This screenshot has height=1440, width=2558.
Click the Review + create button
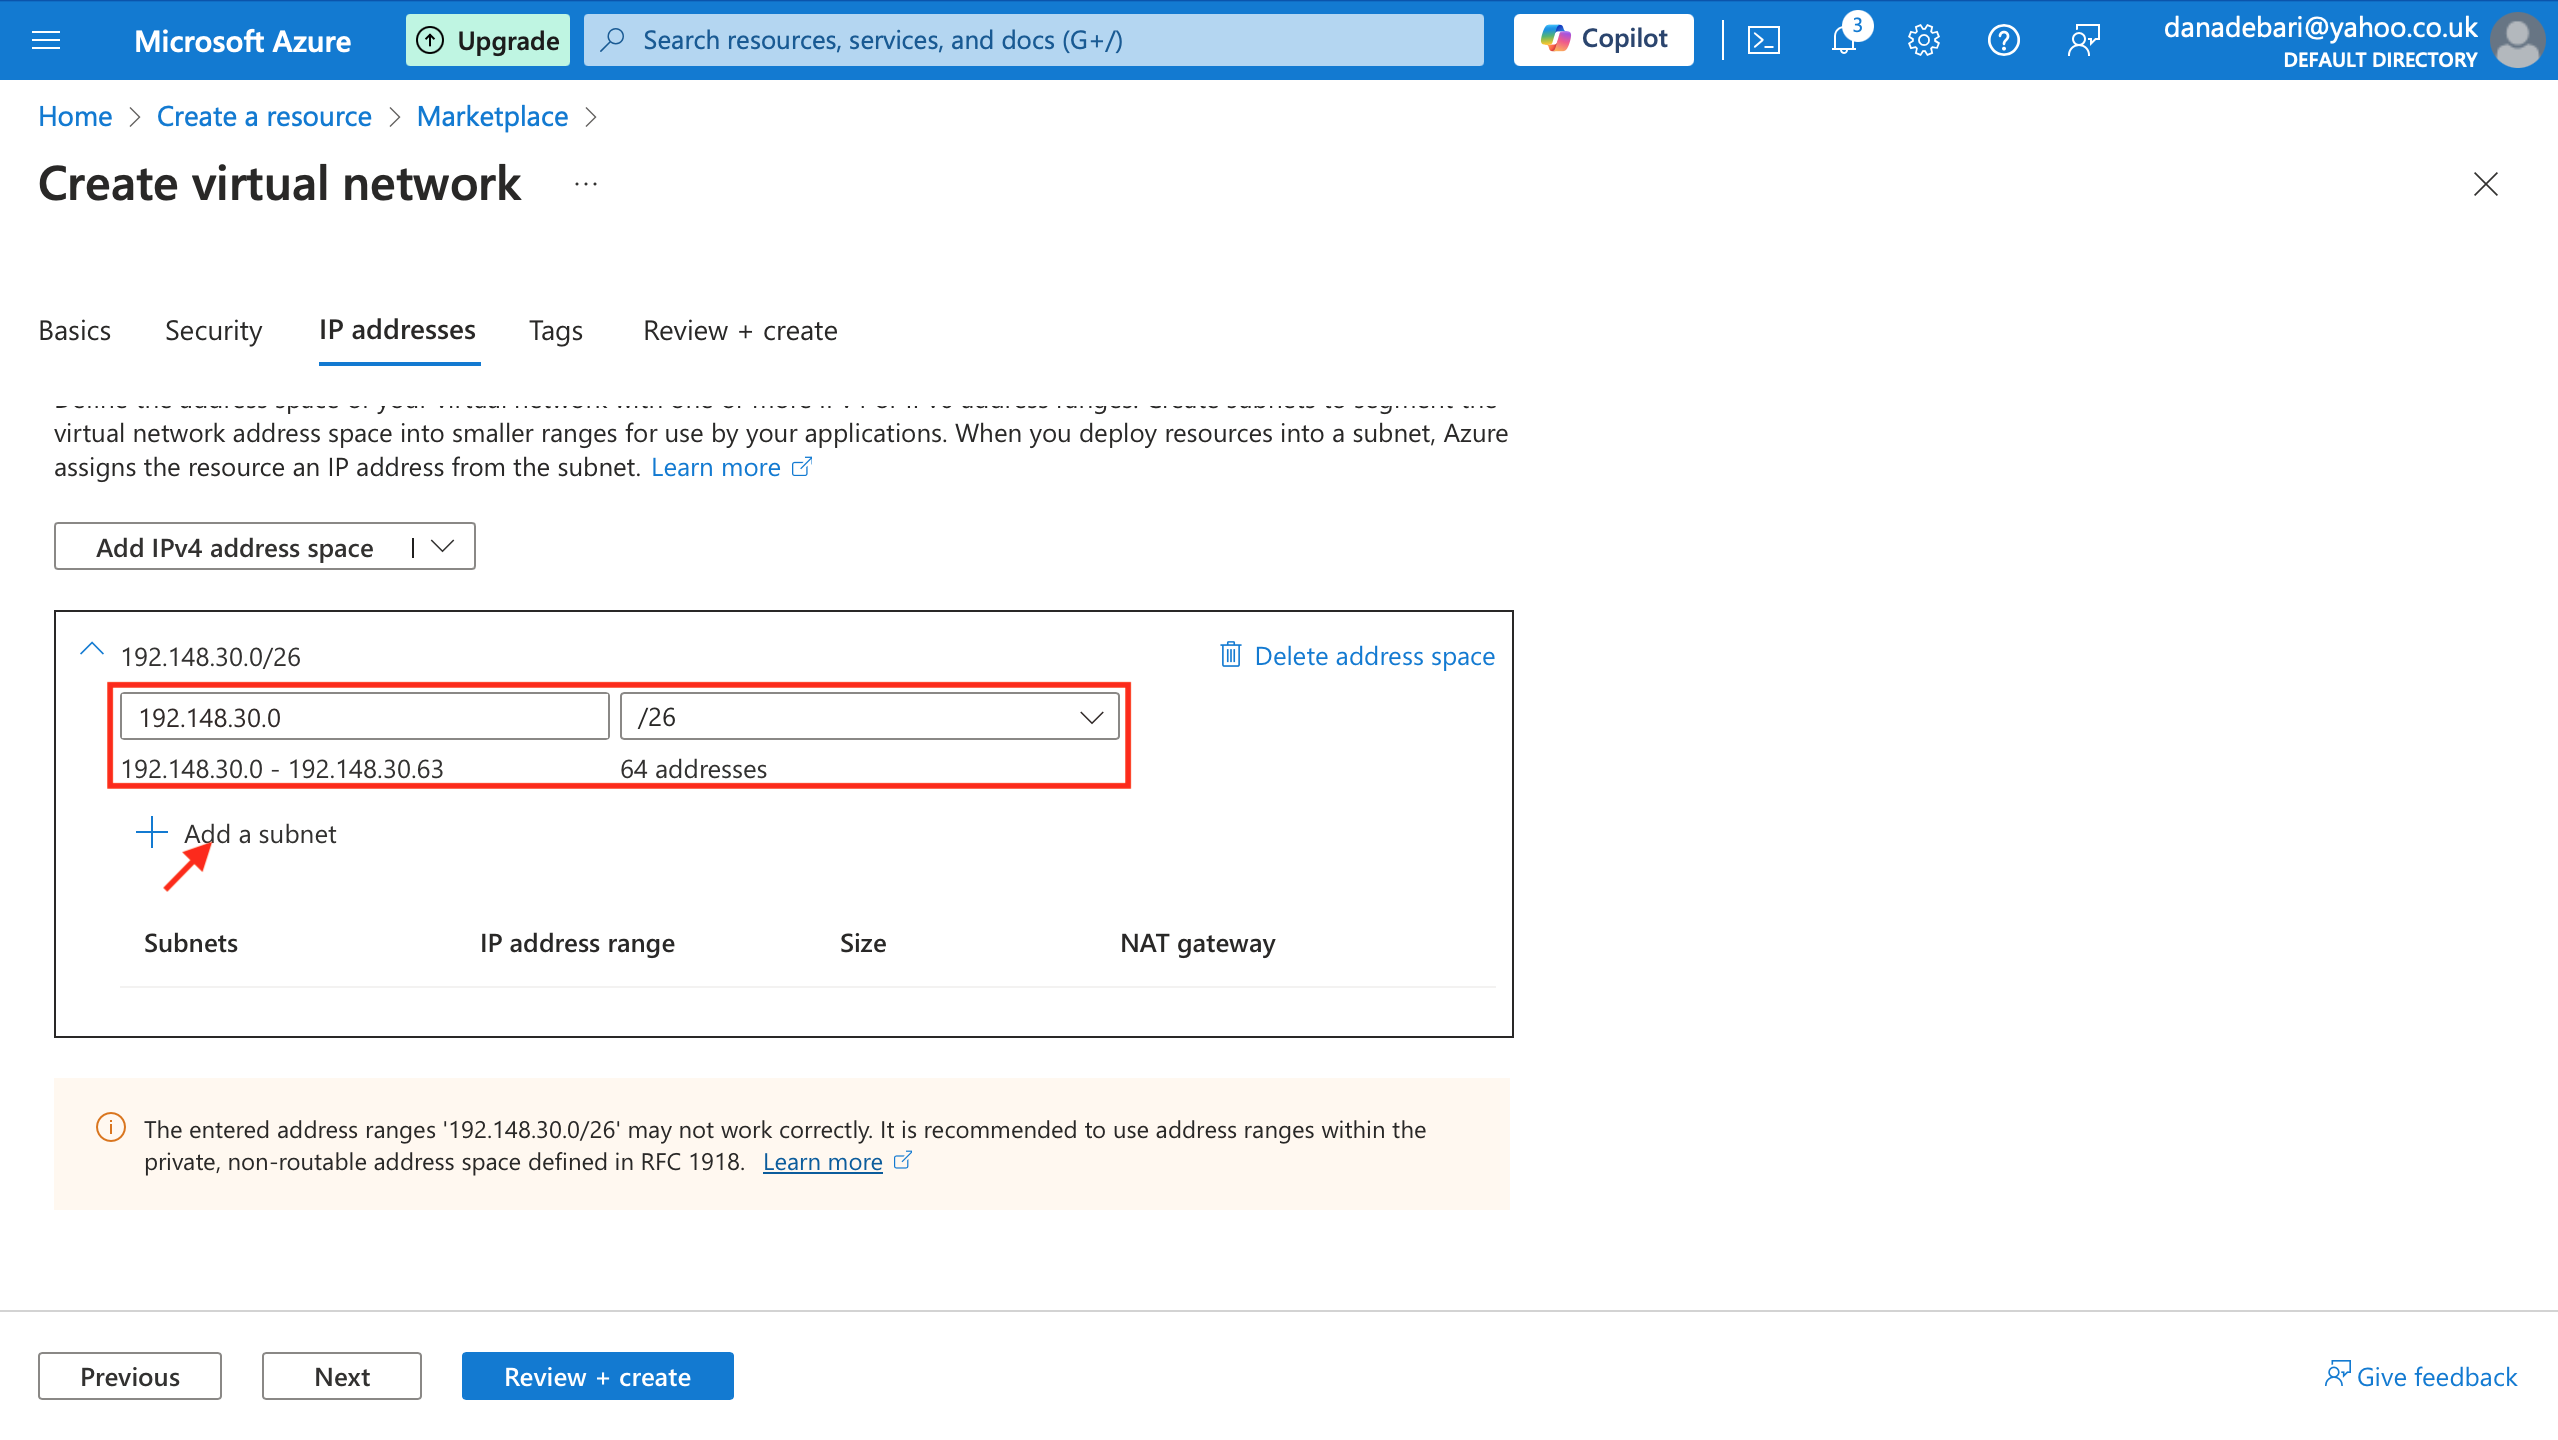pyautogui.click(x=597, y=1376)
